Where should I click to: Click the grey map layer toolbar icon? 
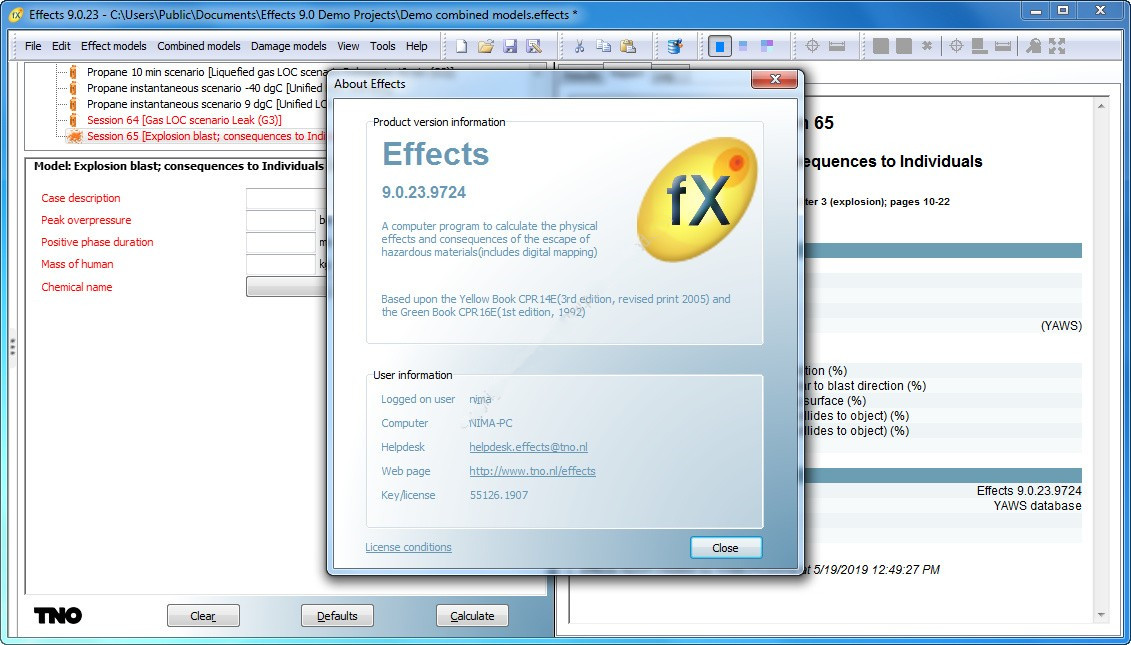click(x=980, y=46)
